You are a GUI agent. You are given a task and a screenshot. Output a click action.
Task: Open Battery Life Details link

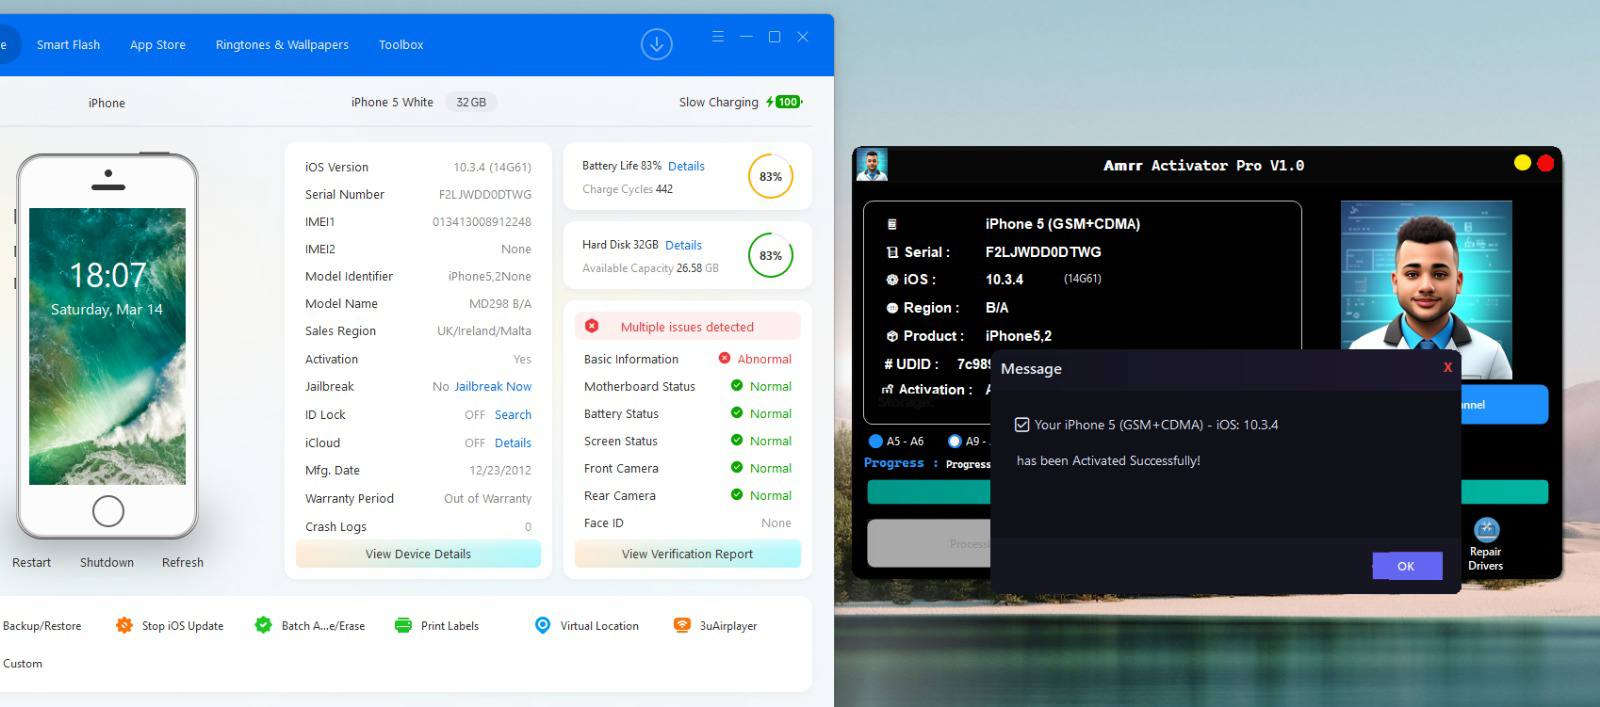pyautogui.click(x=686, y=166)
